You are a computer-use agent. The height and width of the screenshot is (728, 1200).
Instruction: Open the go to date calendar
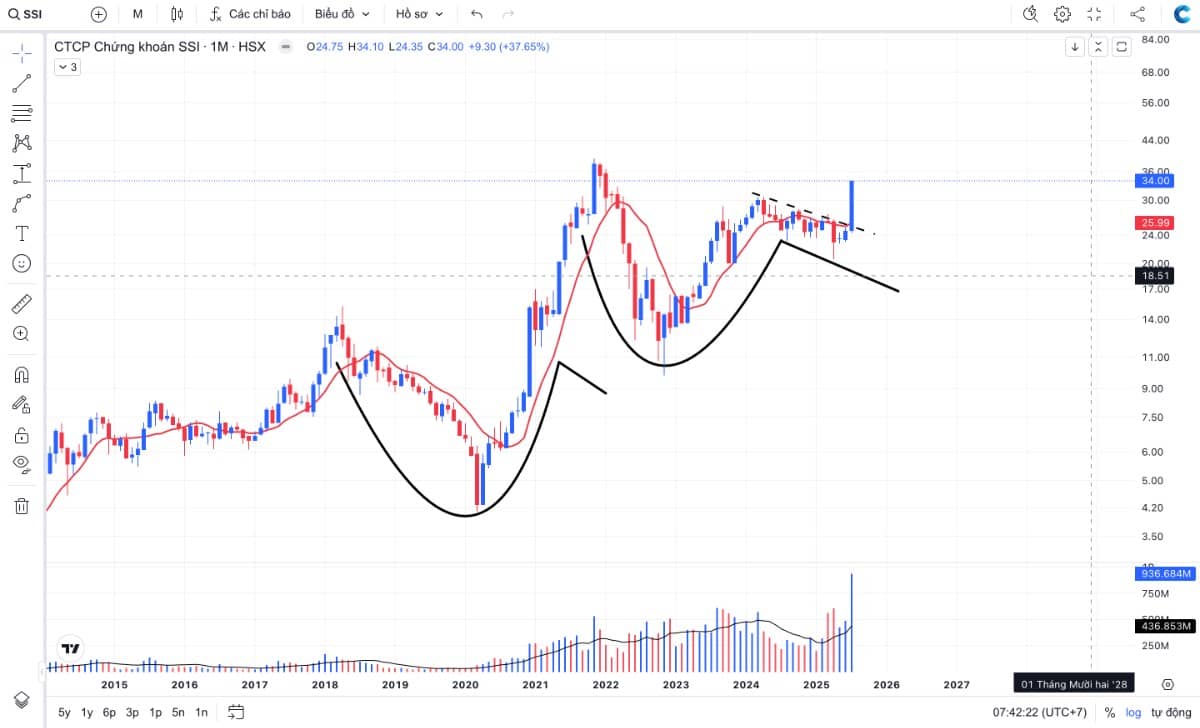point(236,712)
